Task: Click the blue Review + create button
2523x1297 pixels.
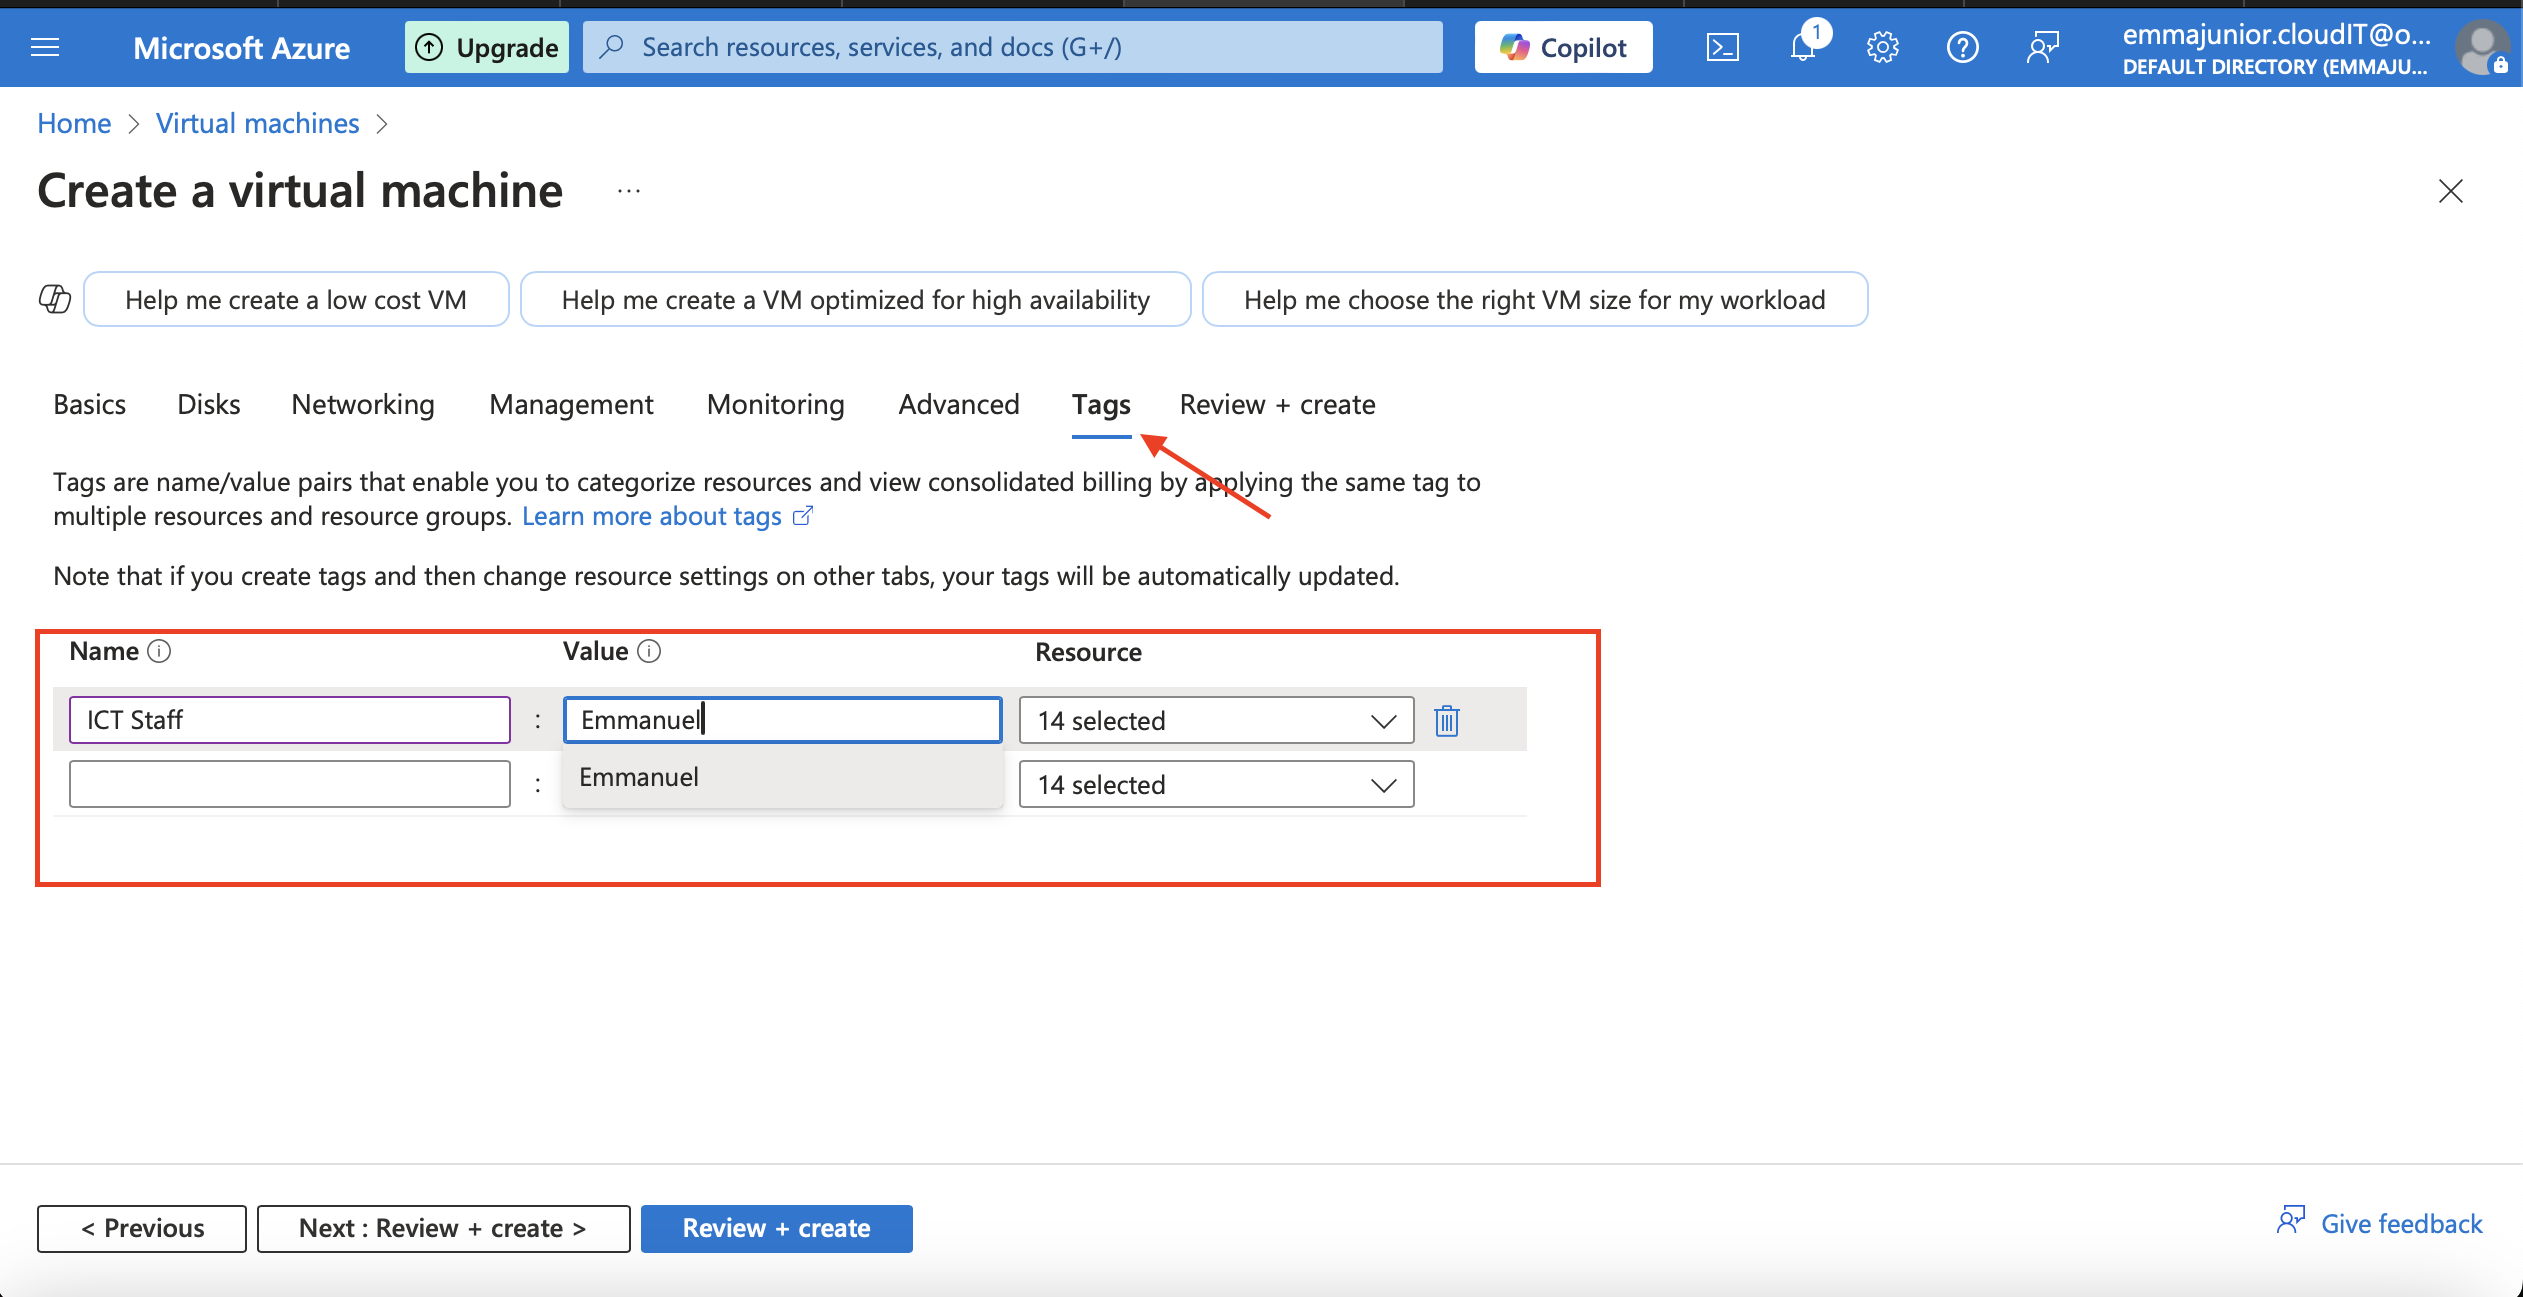Action: [776, 1228]
